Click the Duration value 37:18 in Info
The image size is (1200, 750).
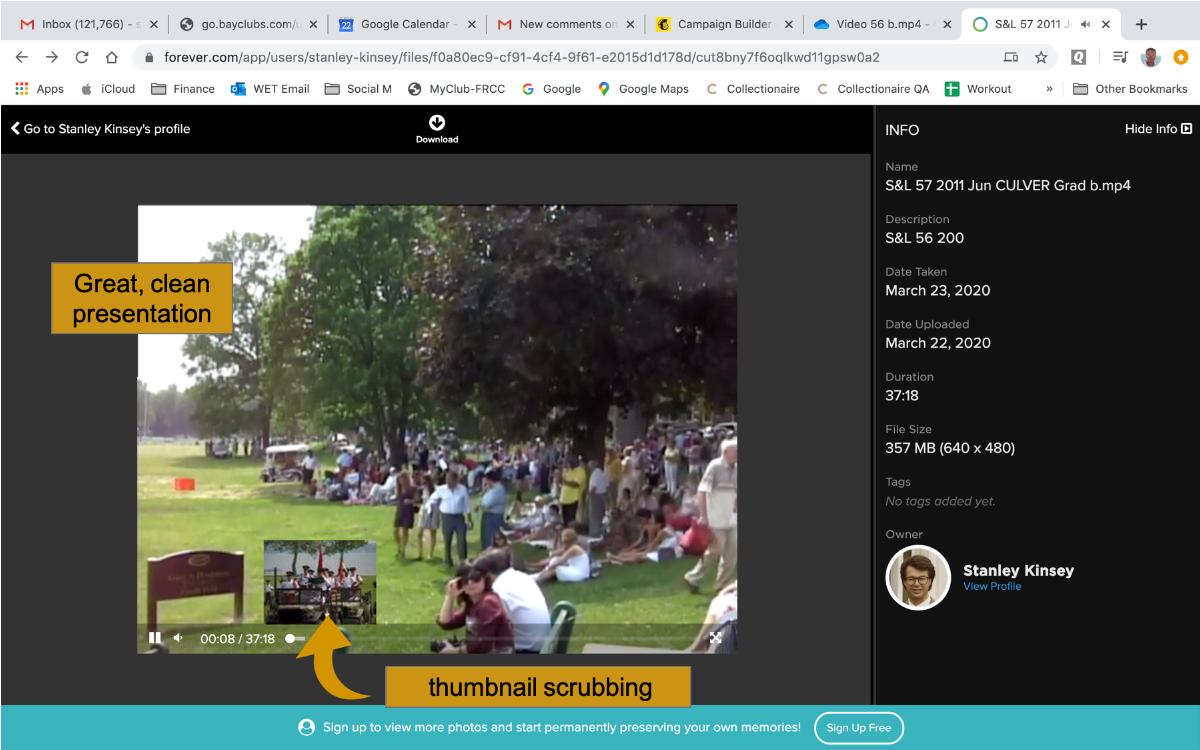[x=902, y=396]
